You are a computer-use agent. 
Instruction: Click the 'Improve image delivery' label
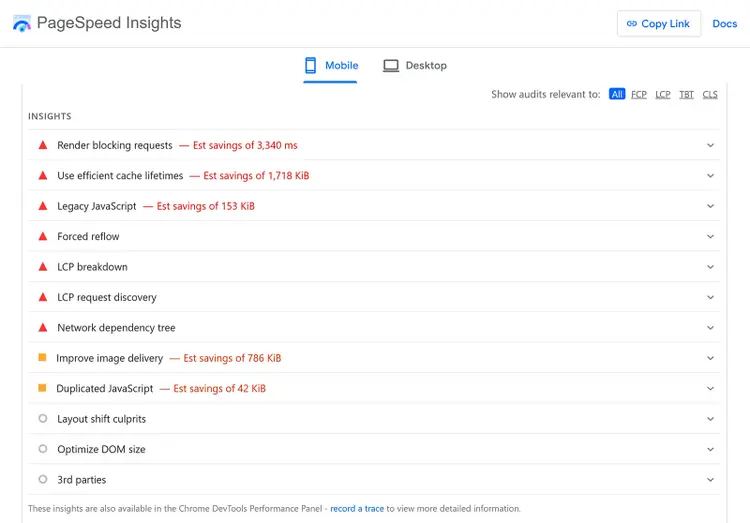pyautogui.click(x=110, y=358)
